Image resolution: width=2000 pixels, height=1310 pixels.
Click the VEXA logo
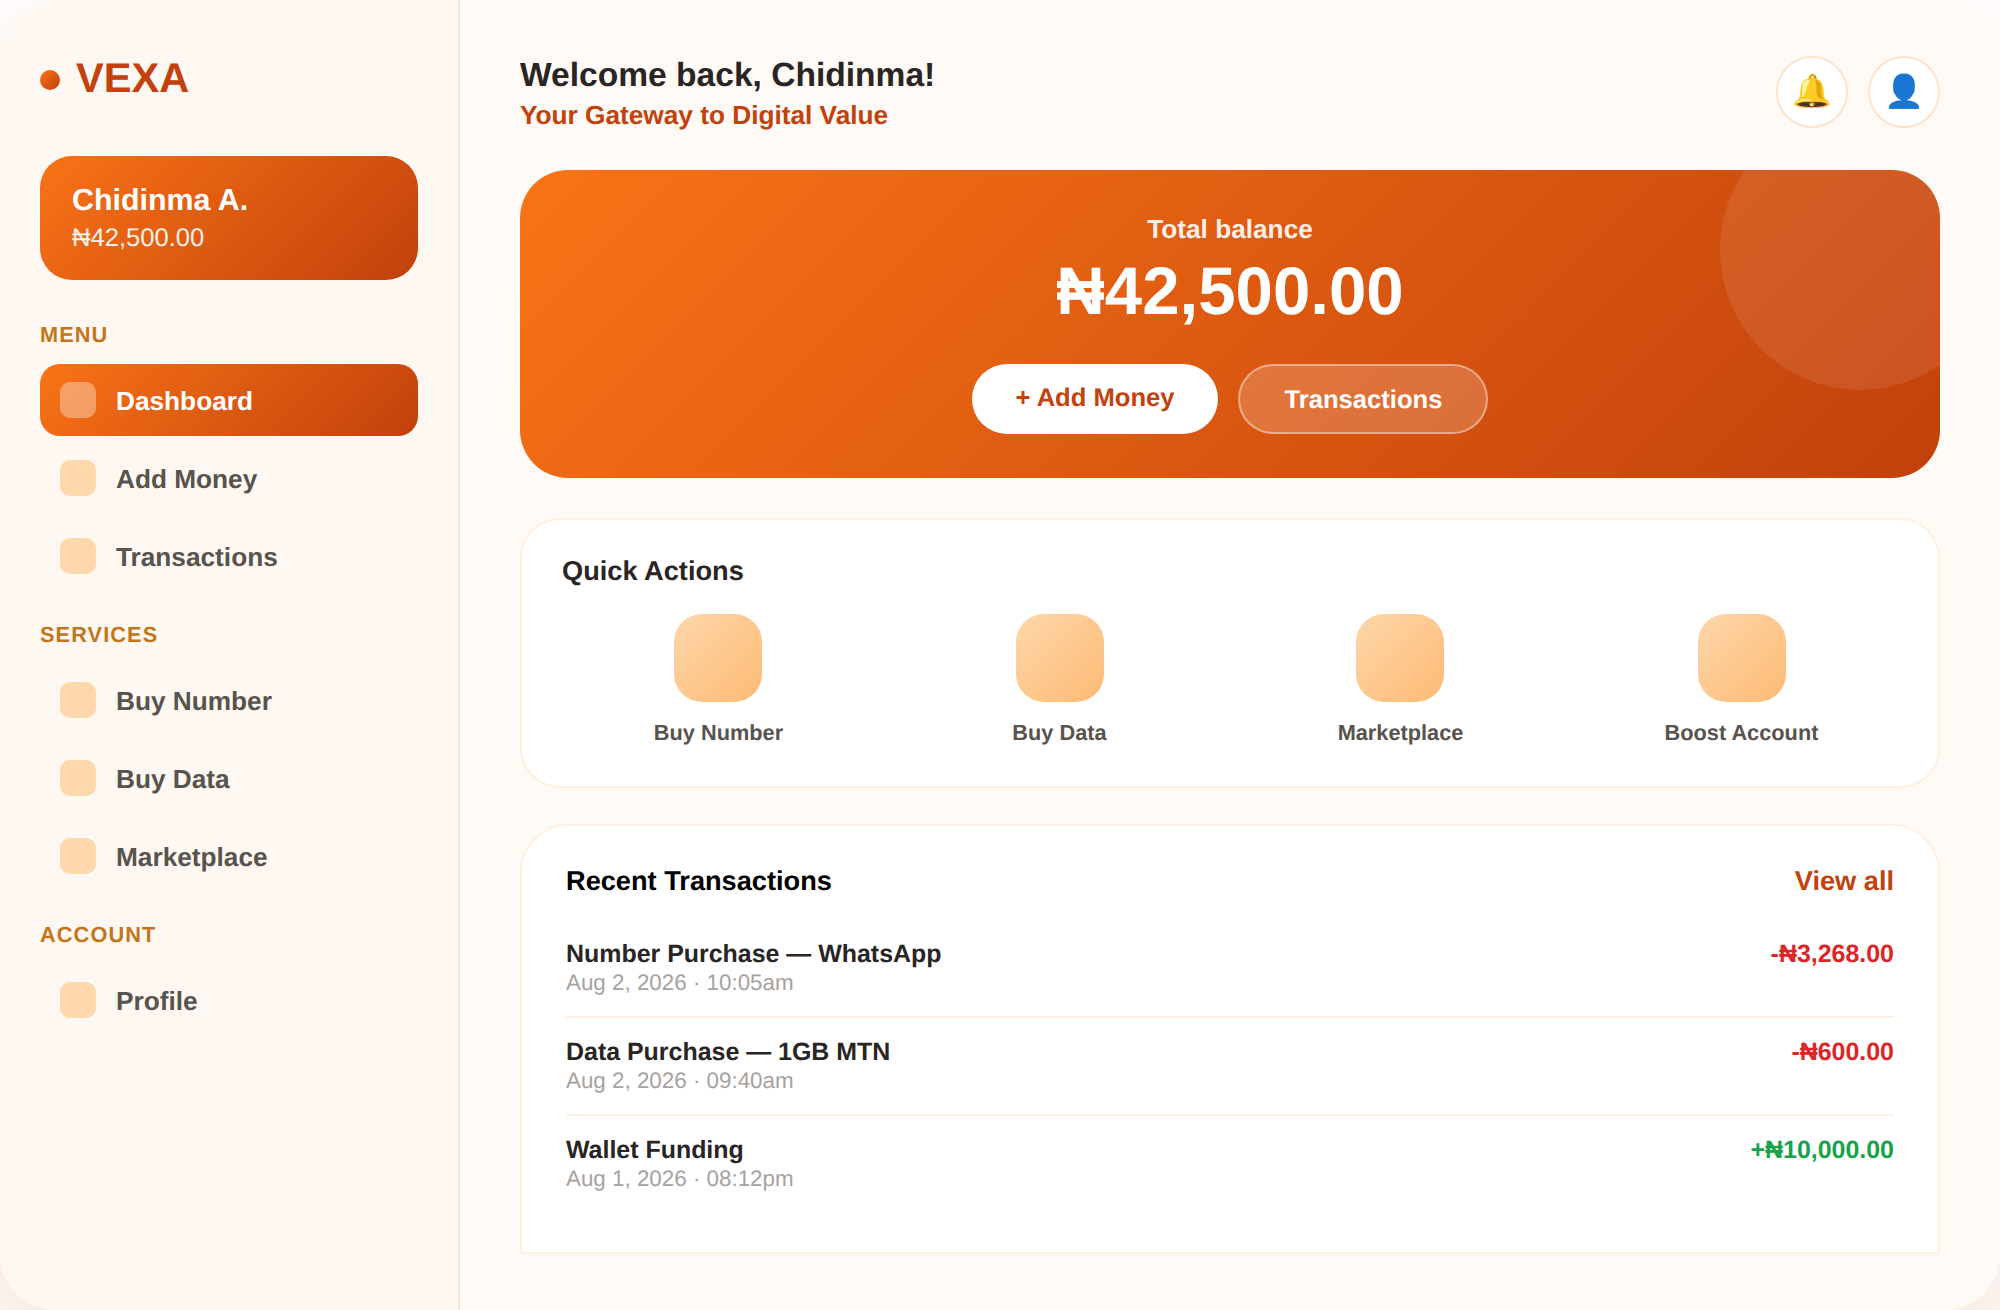[x=114, y=79]
